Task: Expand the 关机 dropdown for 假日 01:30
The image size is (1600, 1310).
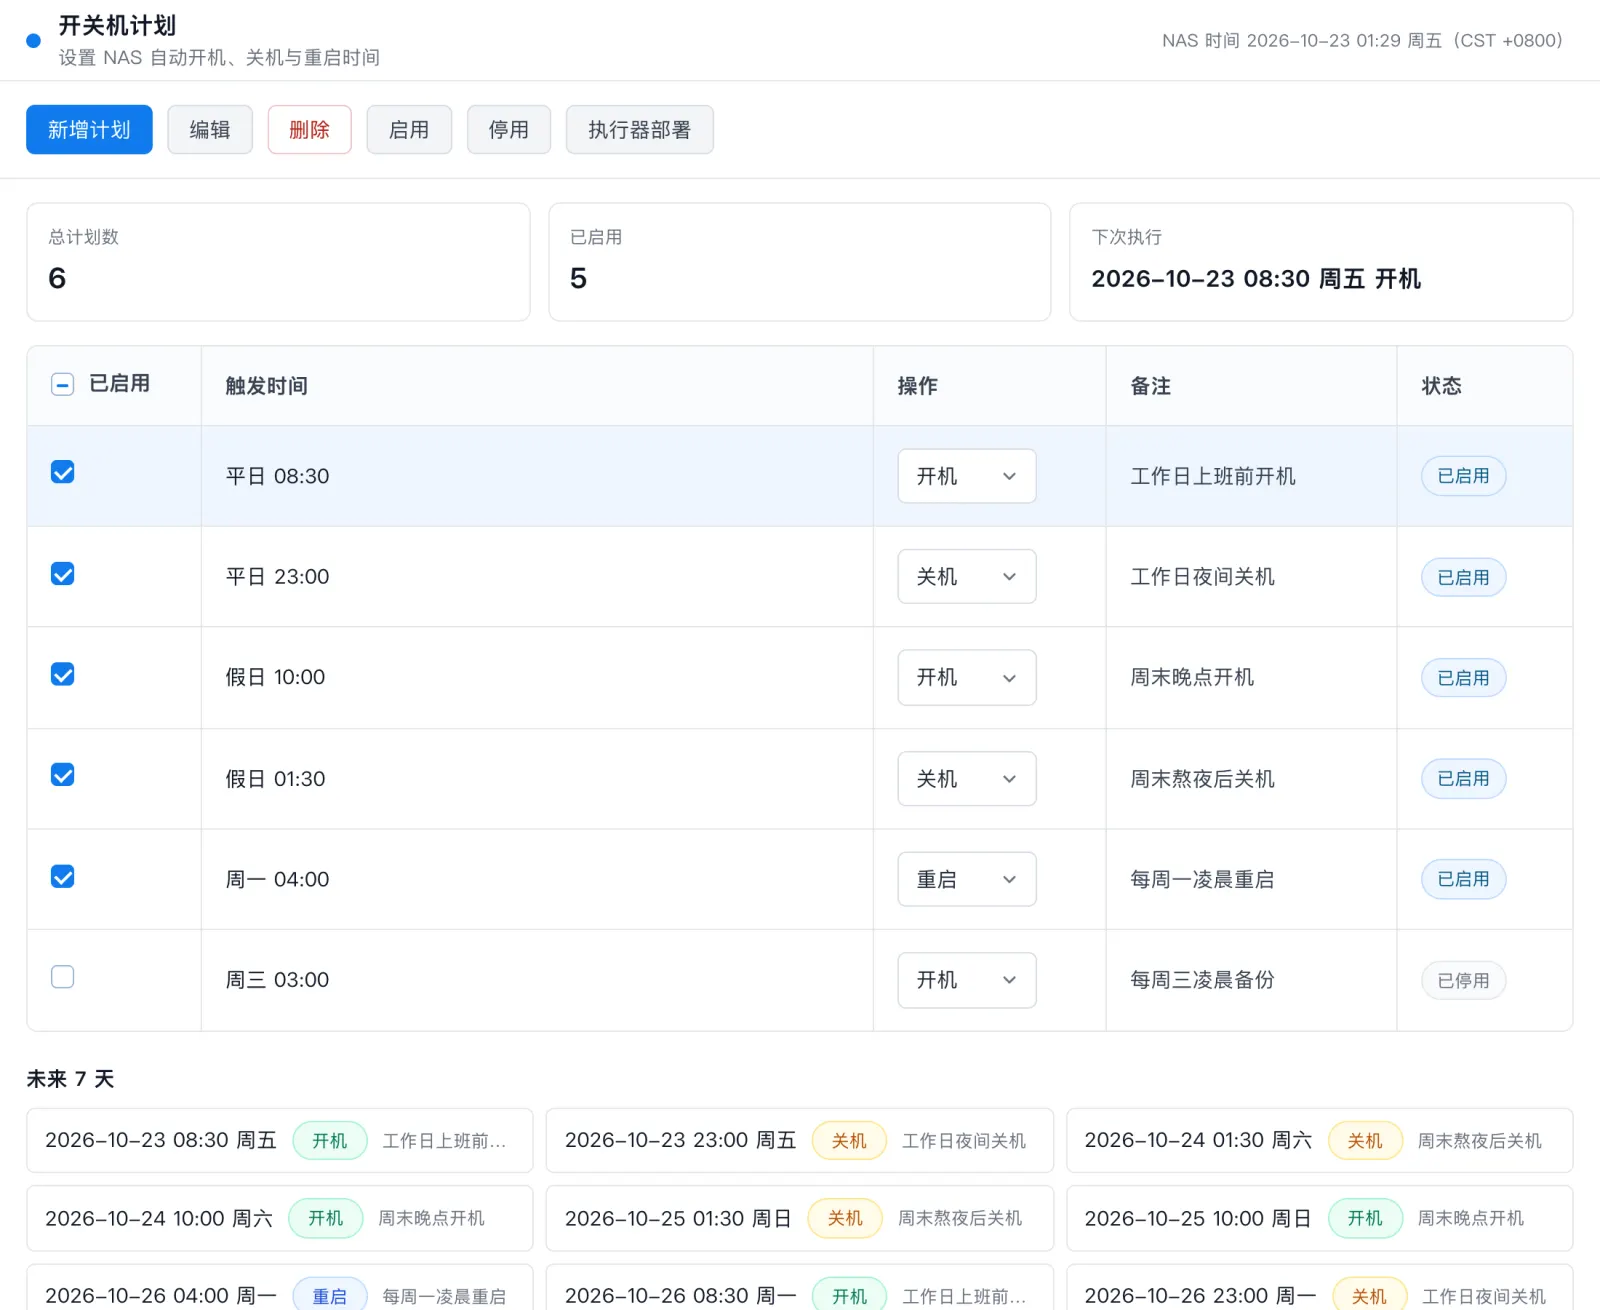Action: [967, 779]
